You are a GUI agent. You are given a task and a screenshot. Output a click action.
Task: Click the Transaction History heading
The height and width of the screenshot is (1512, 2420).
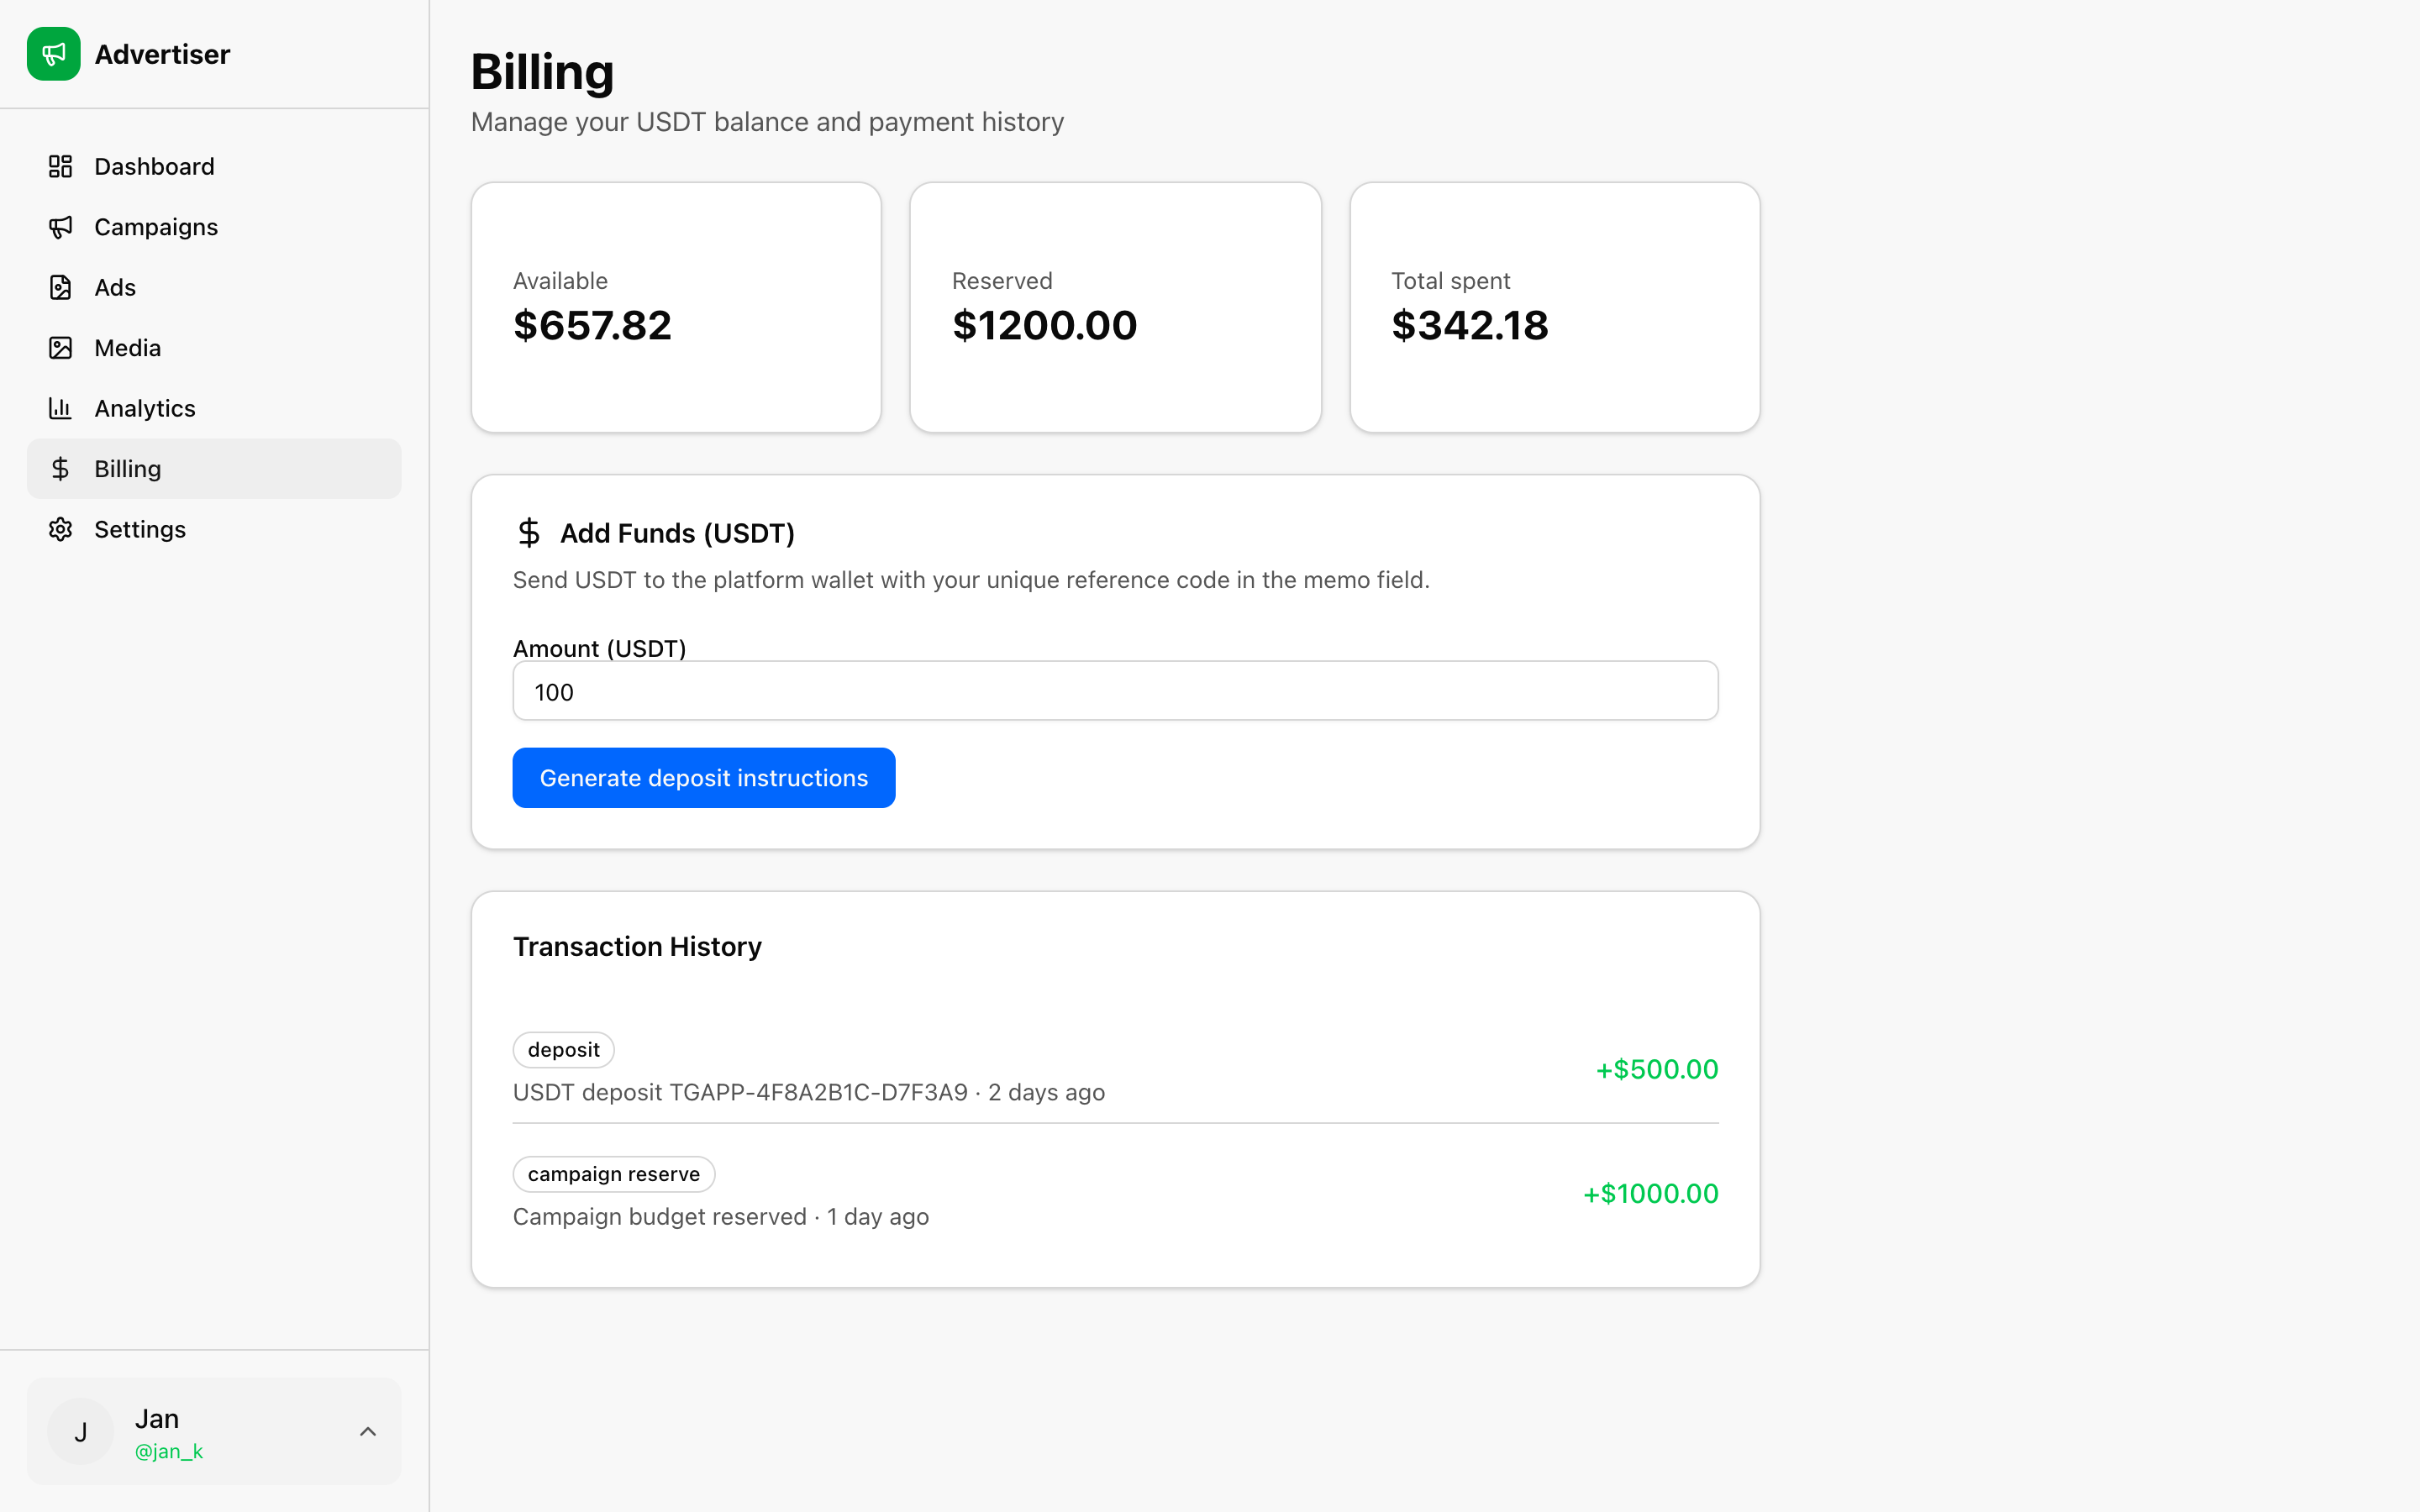[637, 946]
